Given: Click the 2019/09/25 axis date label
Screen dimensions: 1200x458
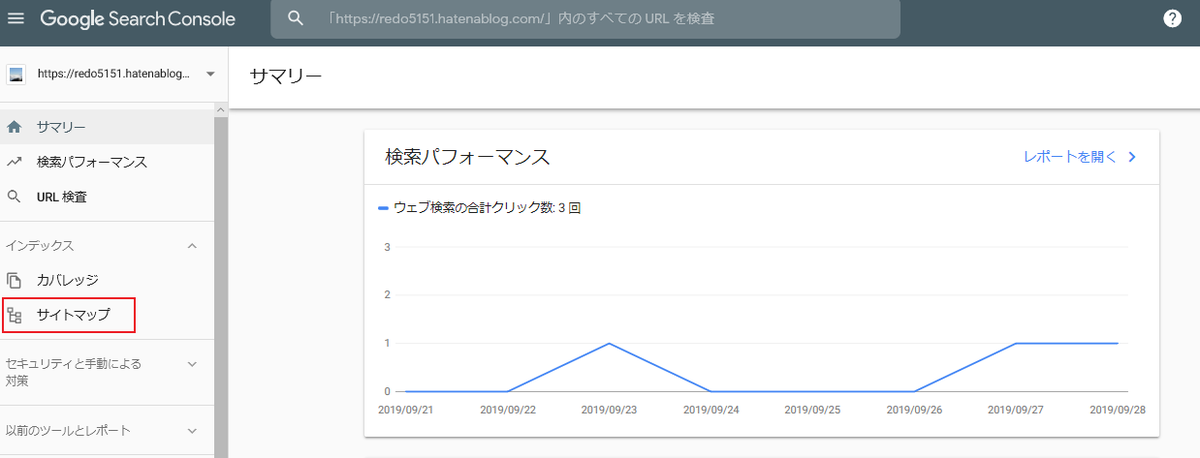Looking at the screenshot, I should point(811,409).
